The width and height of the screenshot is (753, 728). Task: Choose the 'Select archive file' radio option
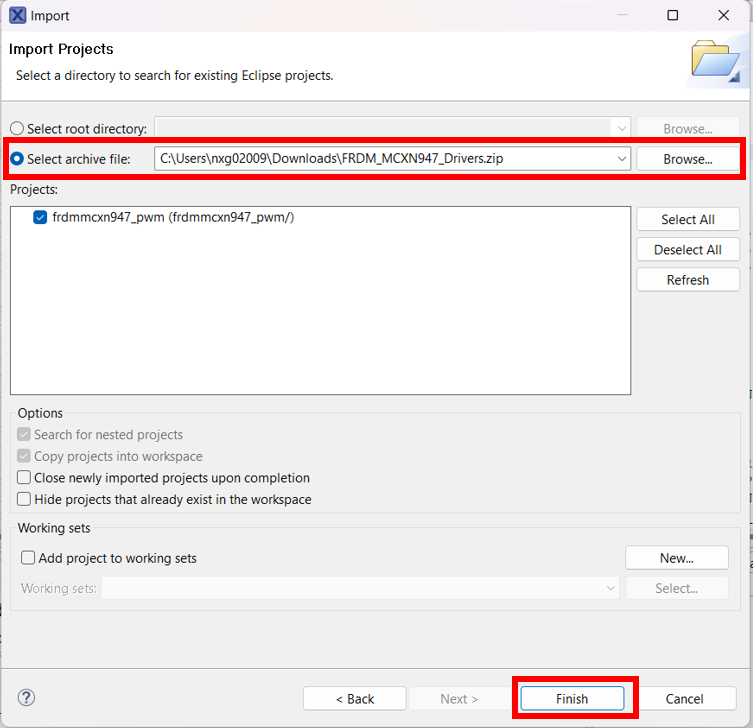tap(17, 159)
